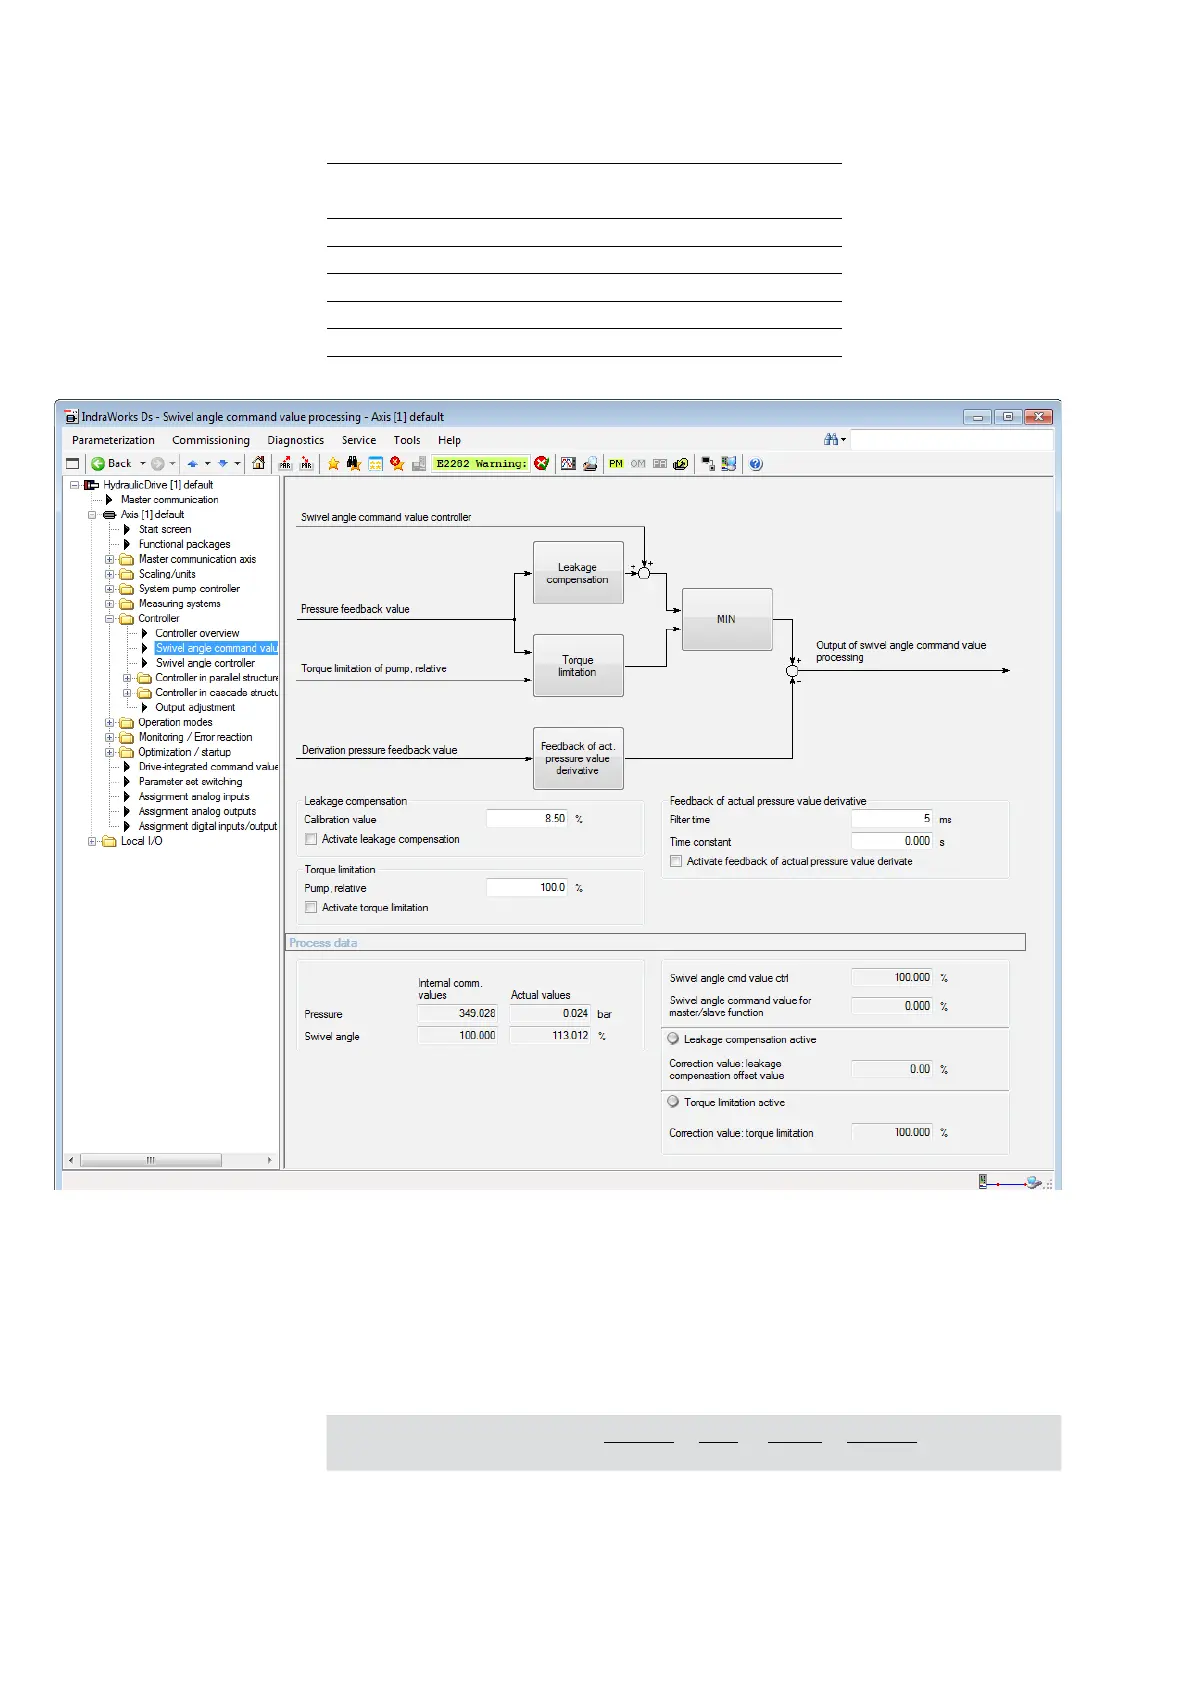Viewport: 1191px width, 1684px height.
Task: Expand the Operation modes folder
Action: point(110,722)
